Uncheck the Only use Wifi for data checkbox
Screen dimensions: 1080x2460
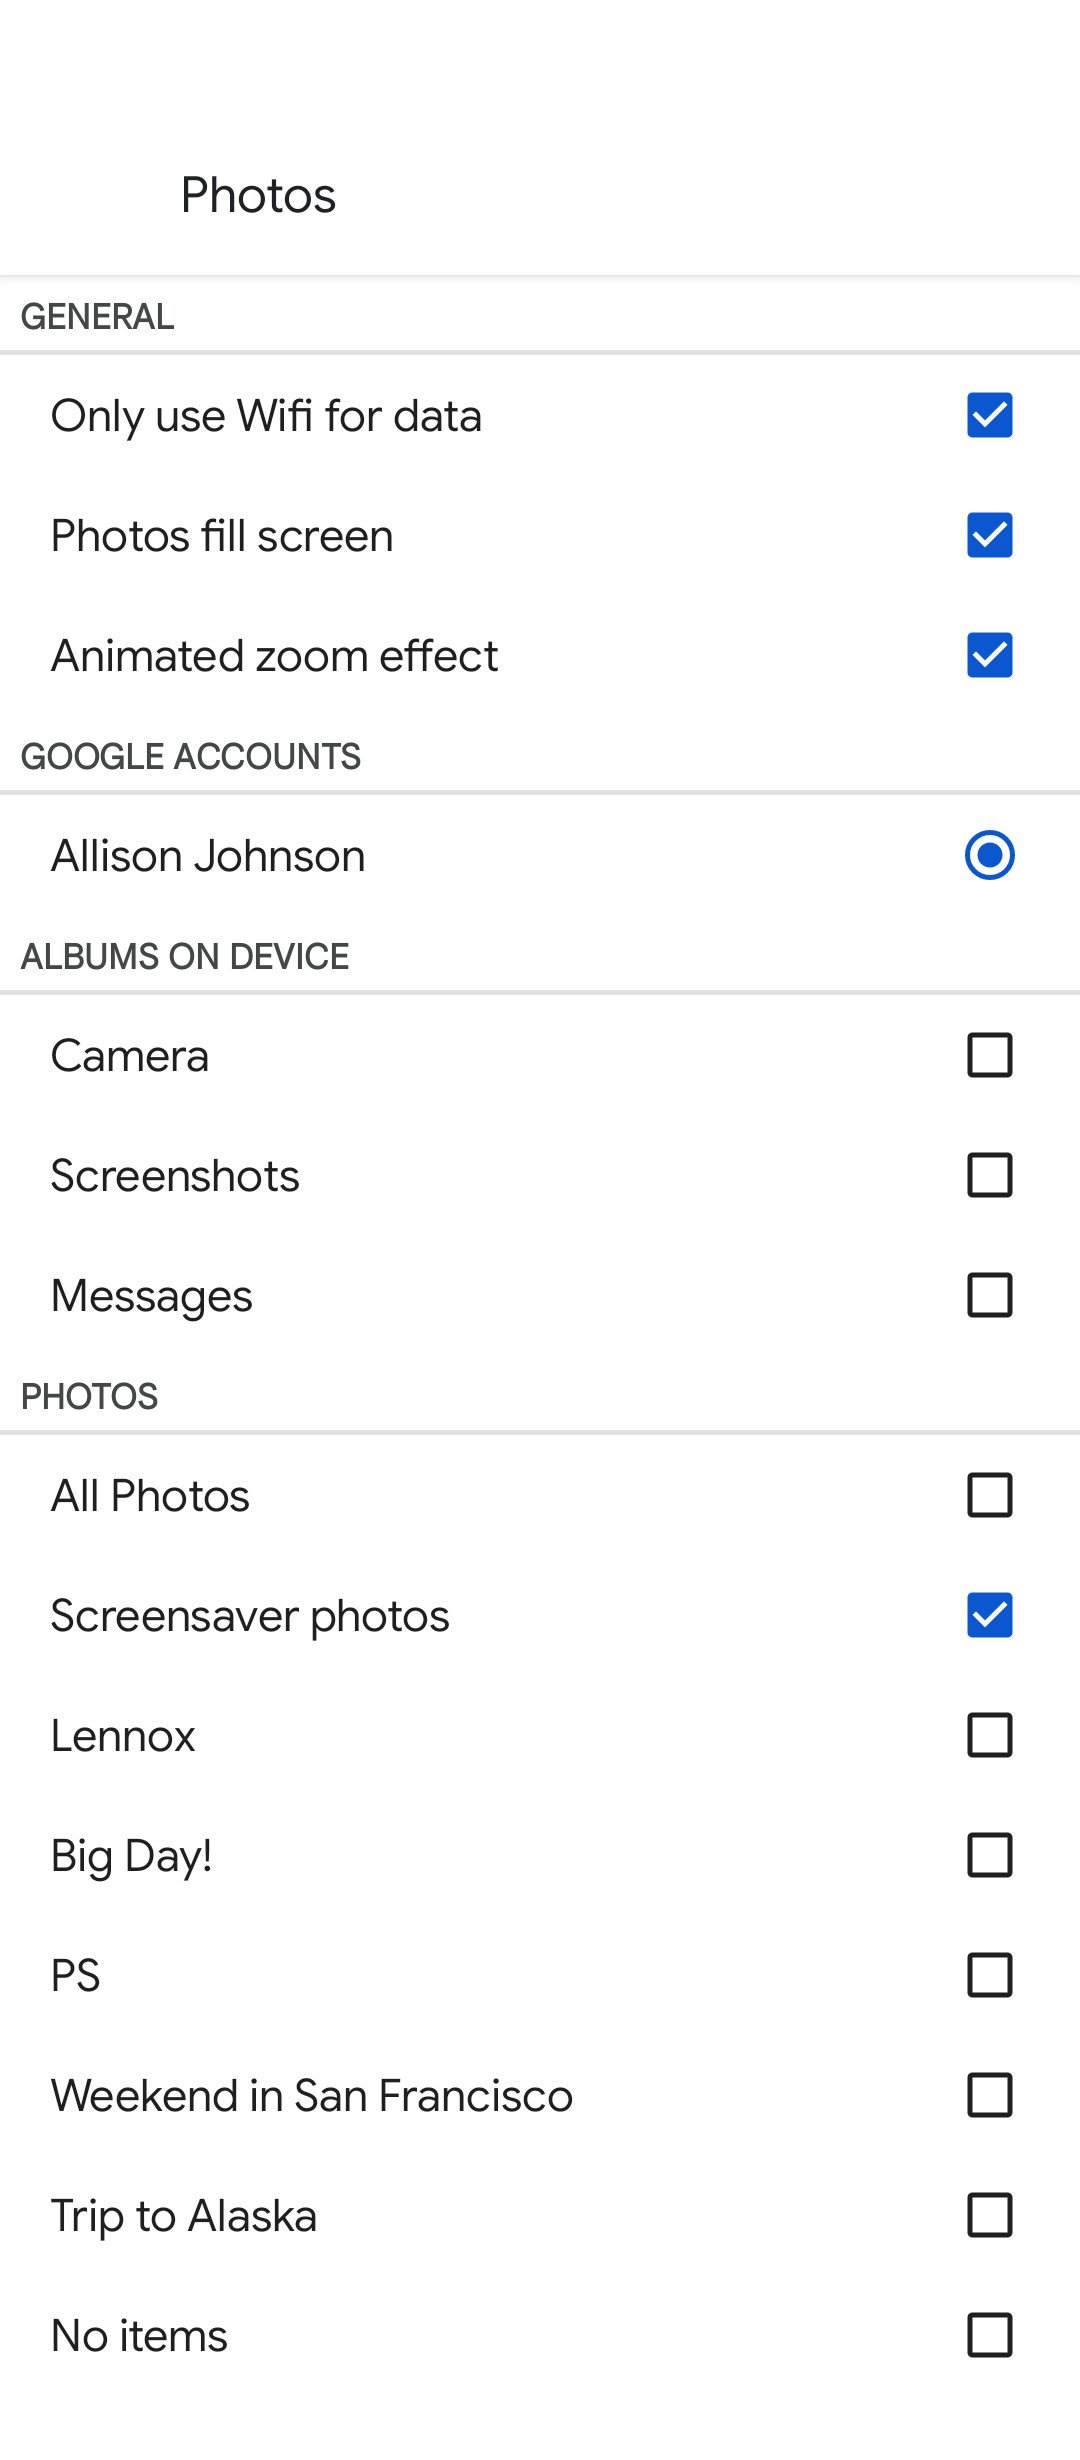coord(989,415)
